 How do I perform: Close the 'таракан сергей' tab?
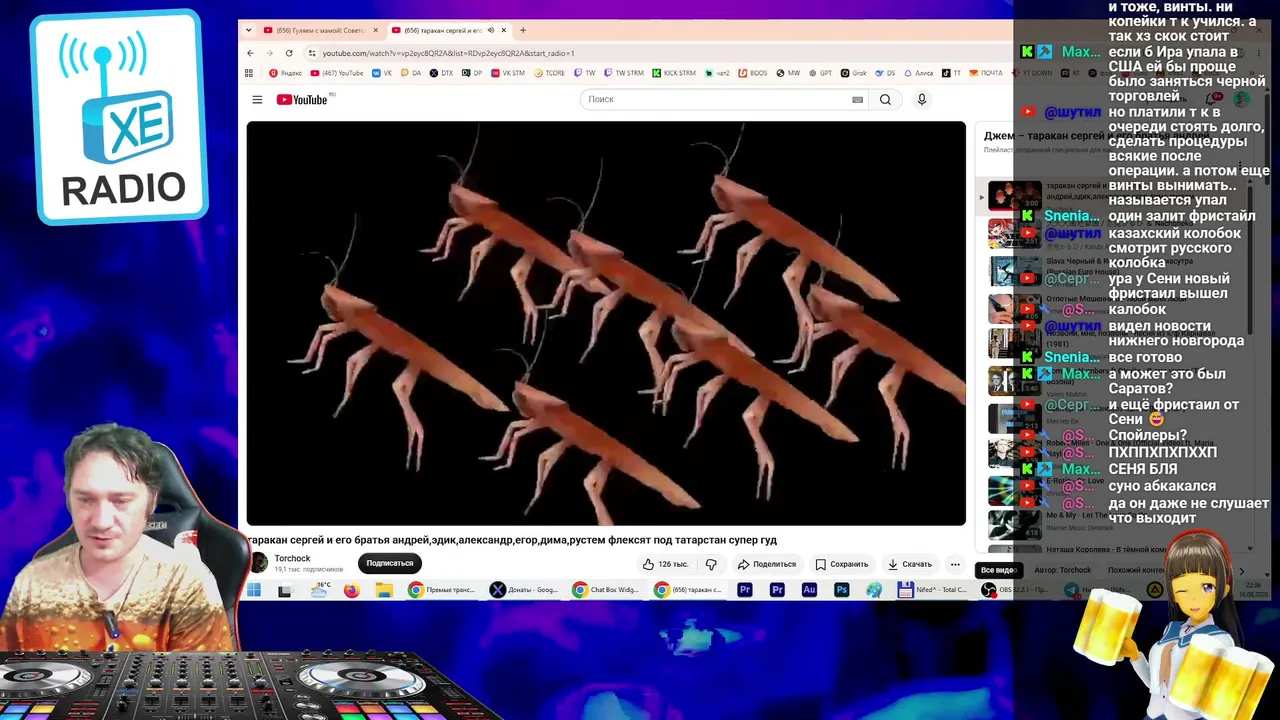point(503,30)
